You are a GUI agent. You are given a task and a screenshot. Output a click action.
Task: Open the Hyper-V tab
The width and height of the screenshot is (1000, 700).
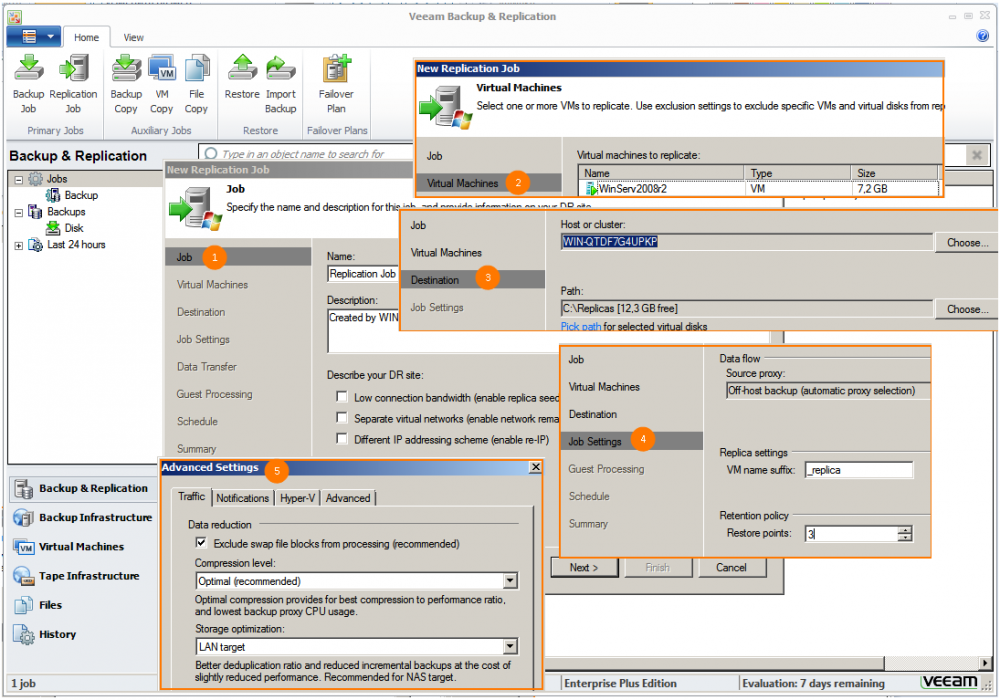click(x=297, y=498)
